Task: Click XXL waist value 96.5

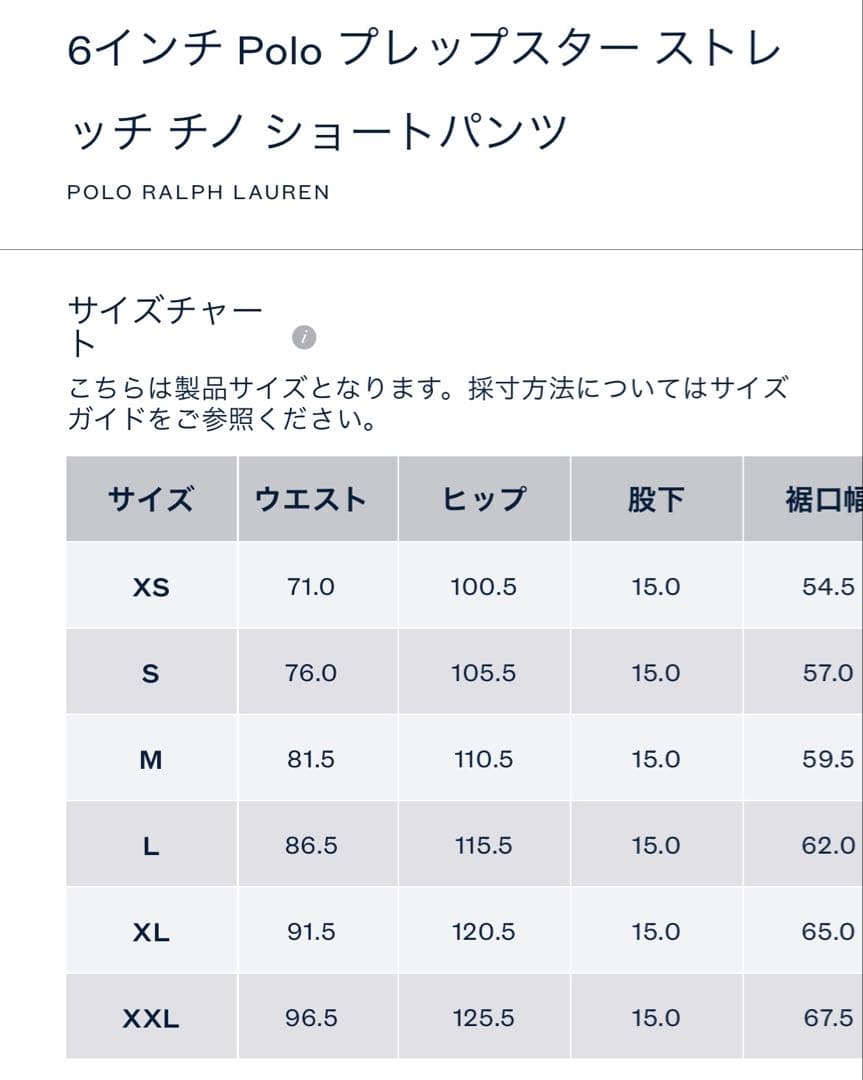Action: 311,1019
